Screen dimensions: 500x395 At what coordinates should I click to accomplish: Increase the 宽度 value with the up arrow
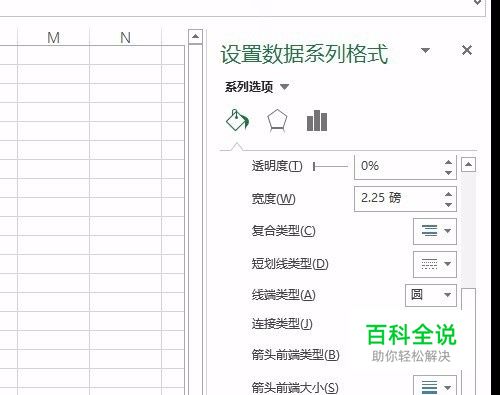(448, 194)
